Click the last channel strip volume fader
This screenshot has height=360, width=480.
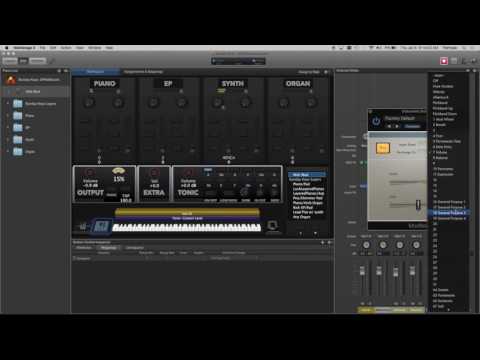tap(412, 271)
